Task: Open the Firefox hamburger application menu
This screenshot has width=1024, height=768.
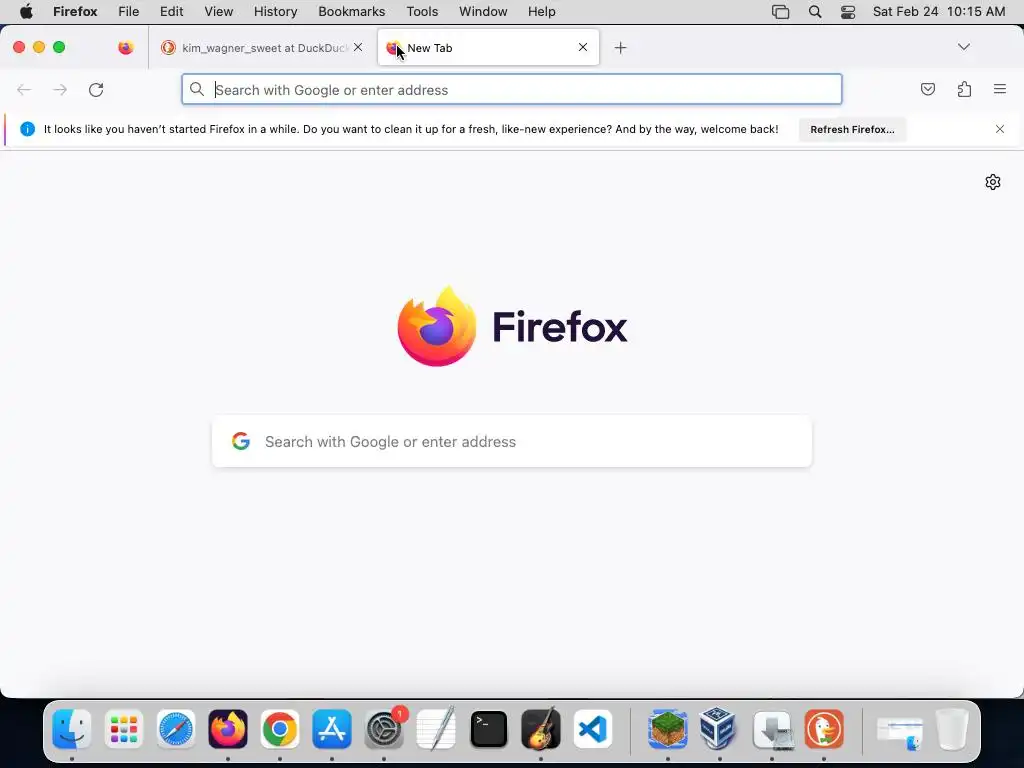Action: 1000,89
